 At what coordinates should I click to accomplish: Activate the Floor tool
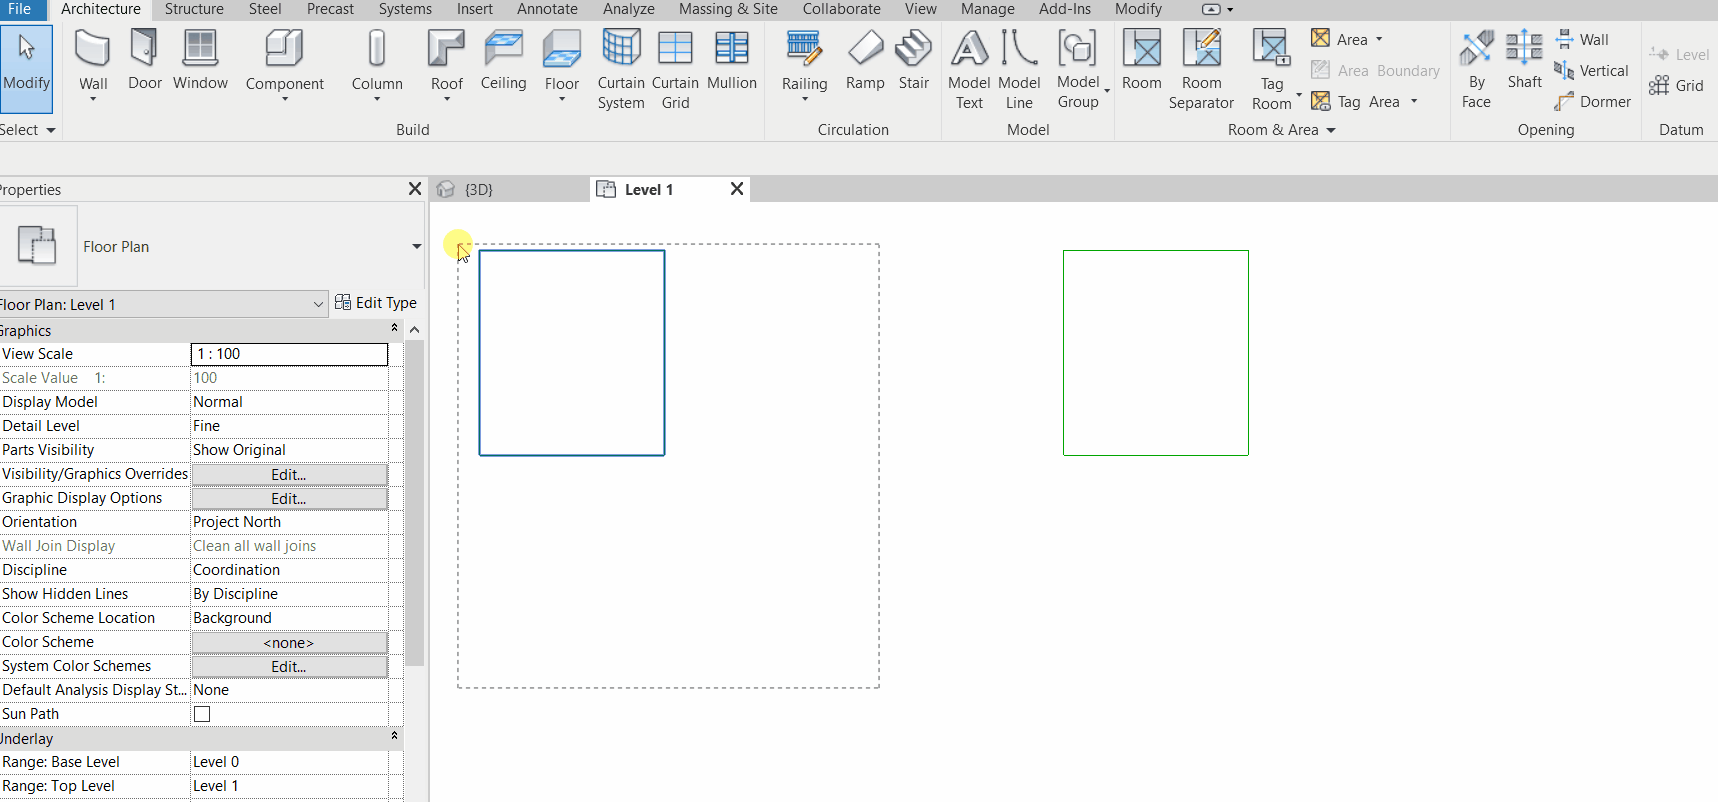(x=562, y=66)
